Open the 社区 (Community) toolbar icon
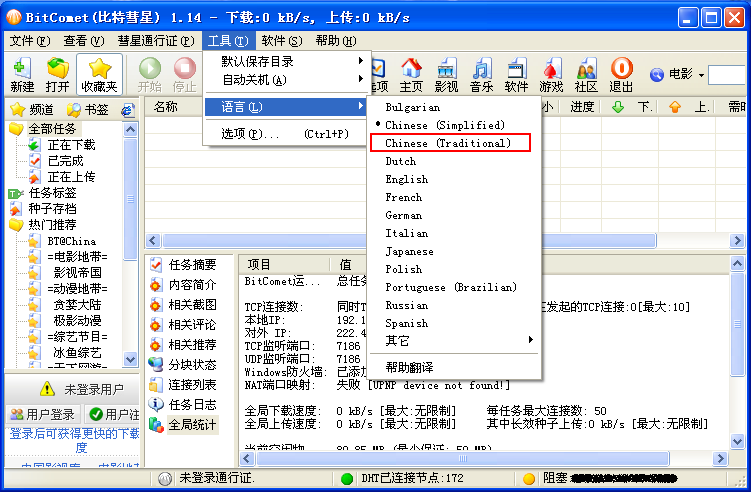 click(x=586, y=75)
